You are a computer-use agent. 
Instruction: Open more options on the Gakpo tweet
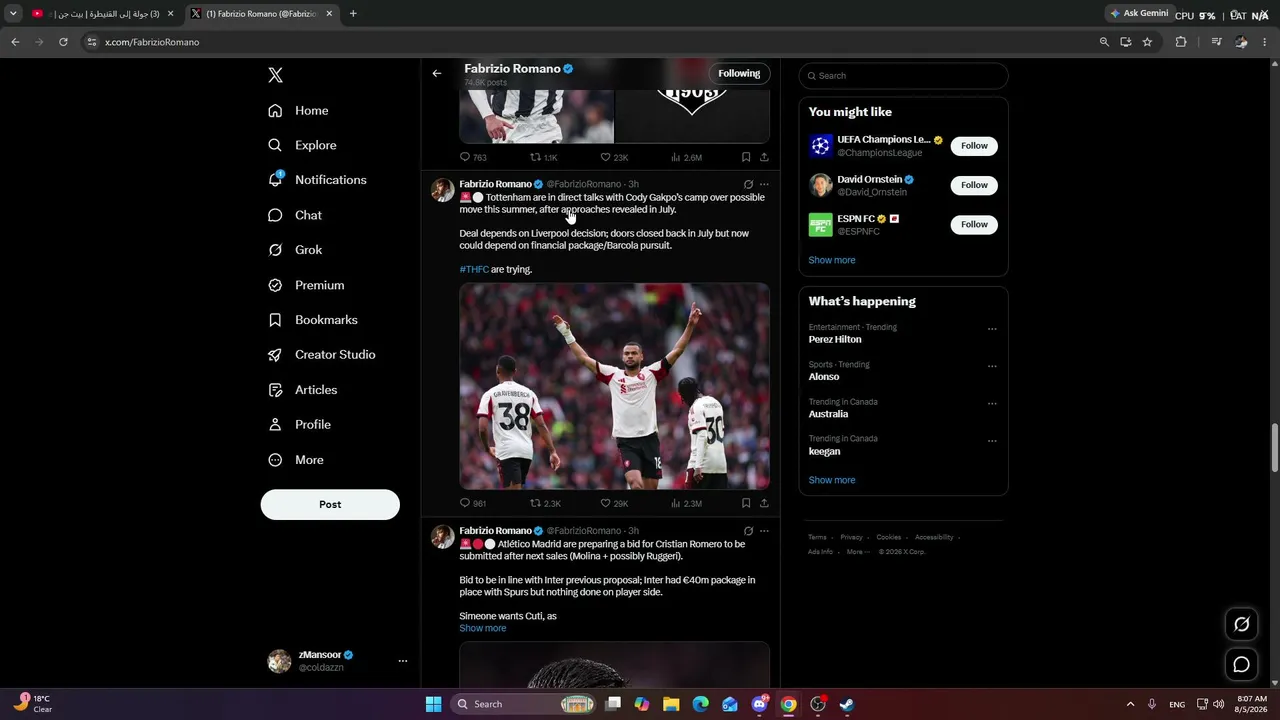(764, 184)
